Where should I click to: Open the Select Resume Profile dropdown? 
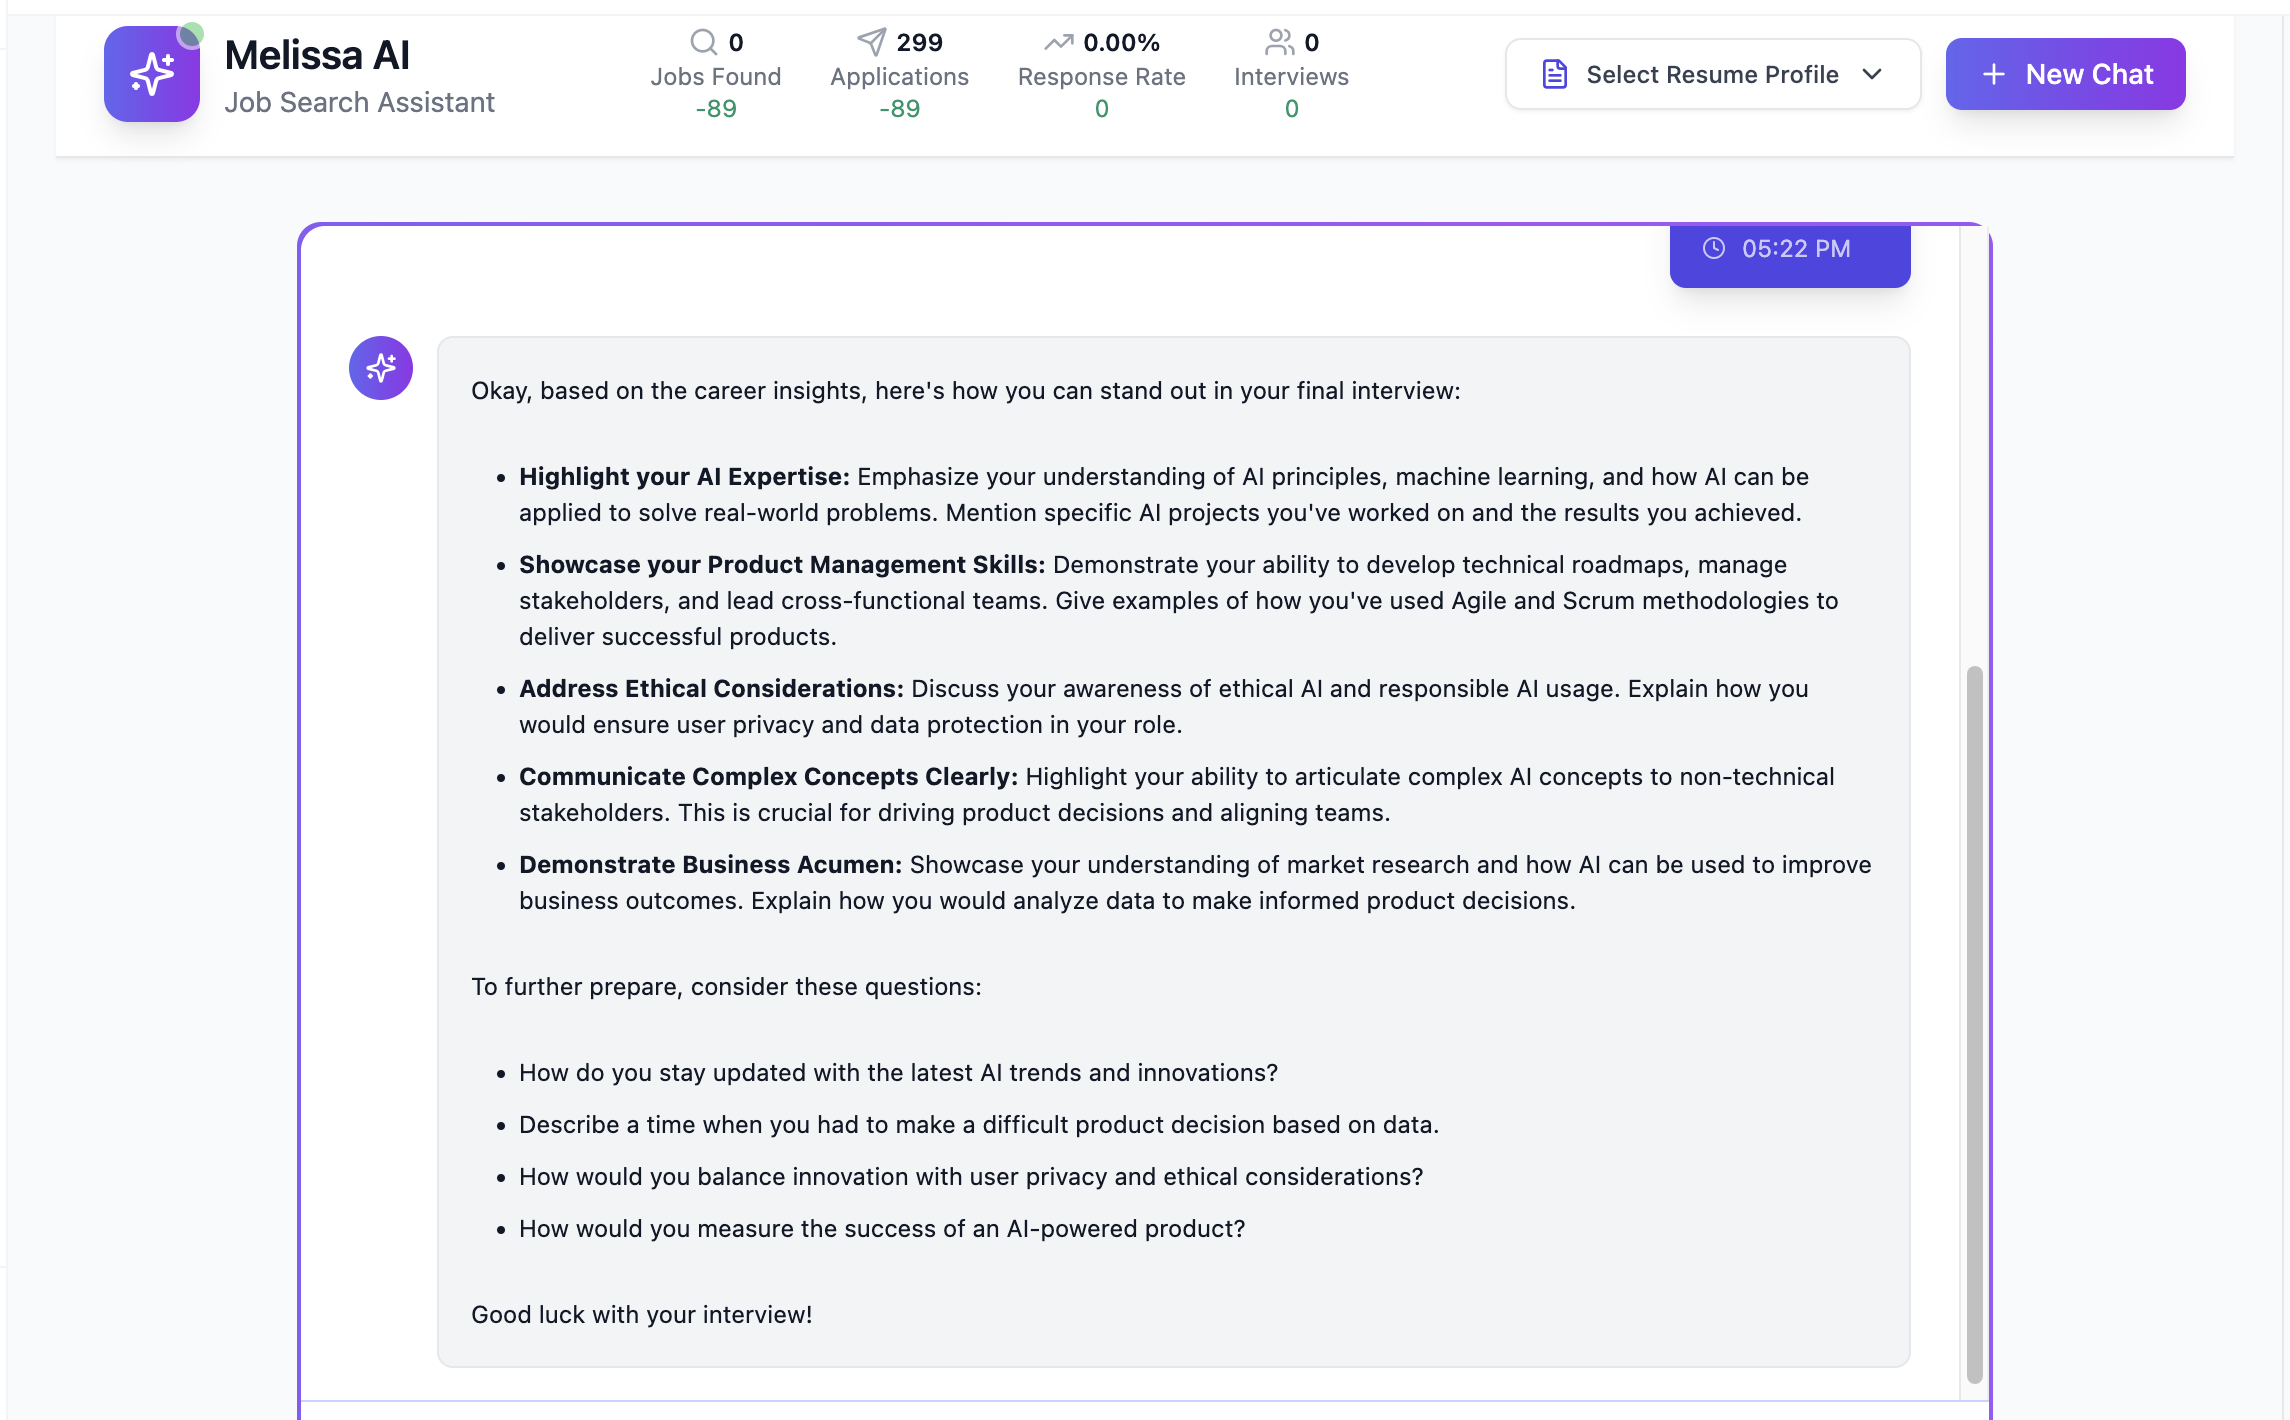tap(1712, 74)
